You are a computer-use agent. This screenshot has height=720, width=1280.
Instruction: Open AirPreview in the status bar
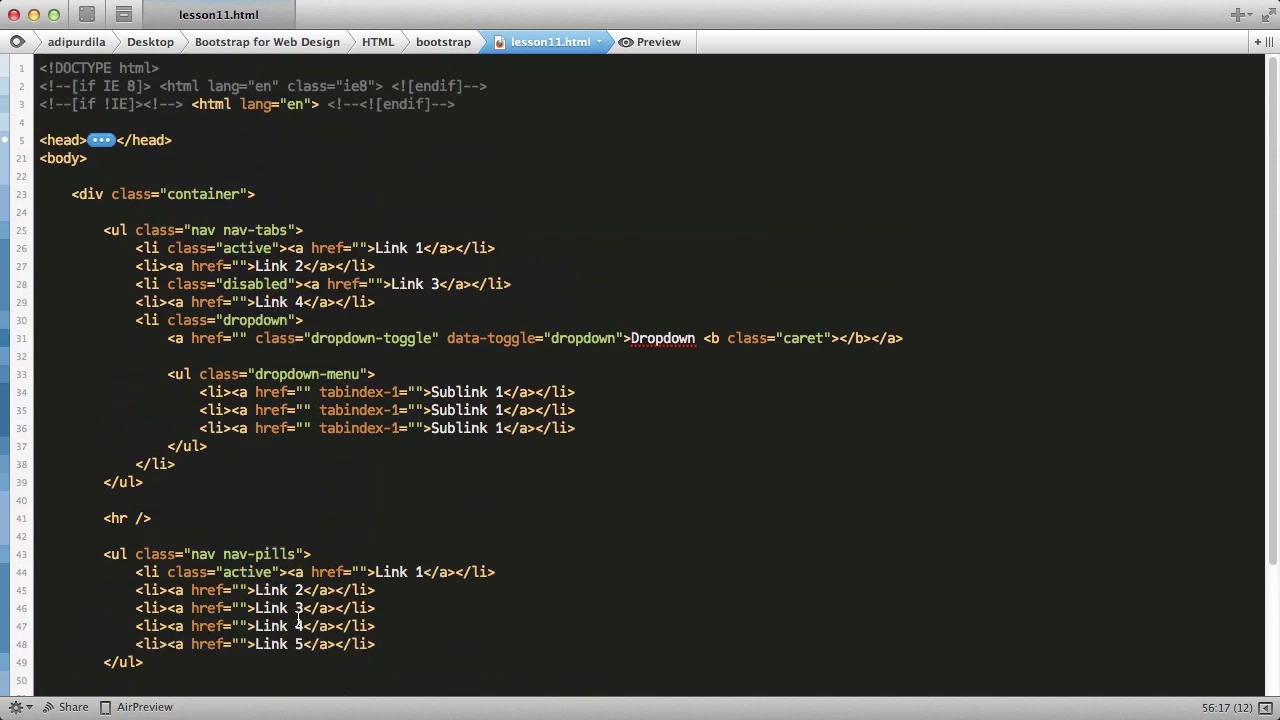[x=136, y=707]
